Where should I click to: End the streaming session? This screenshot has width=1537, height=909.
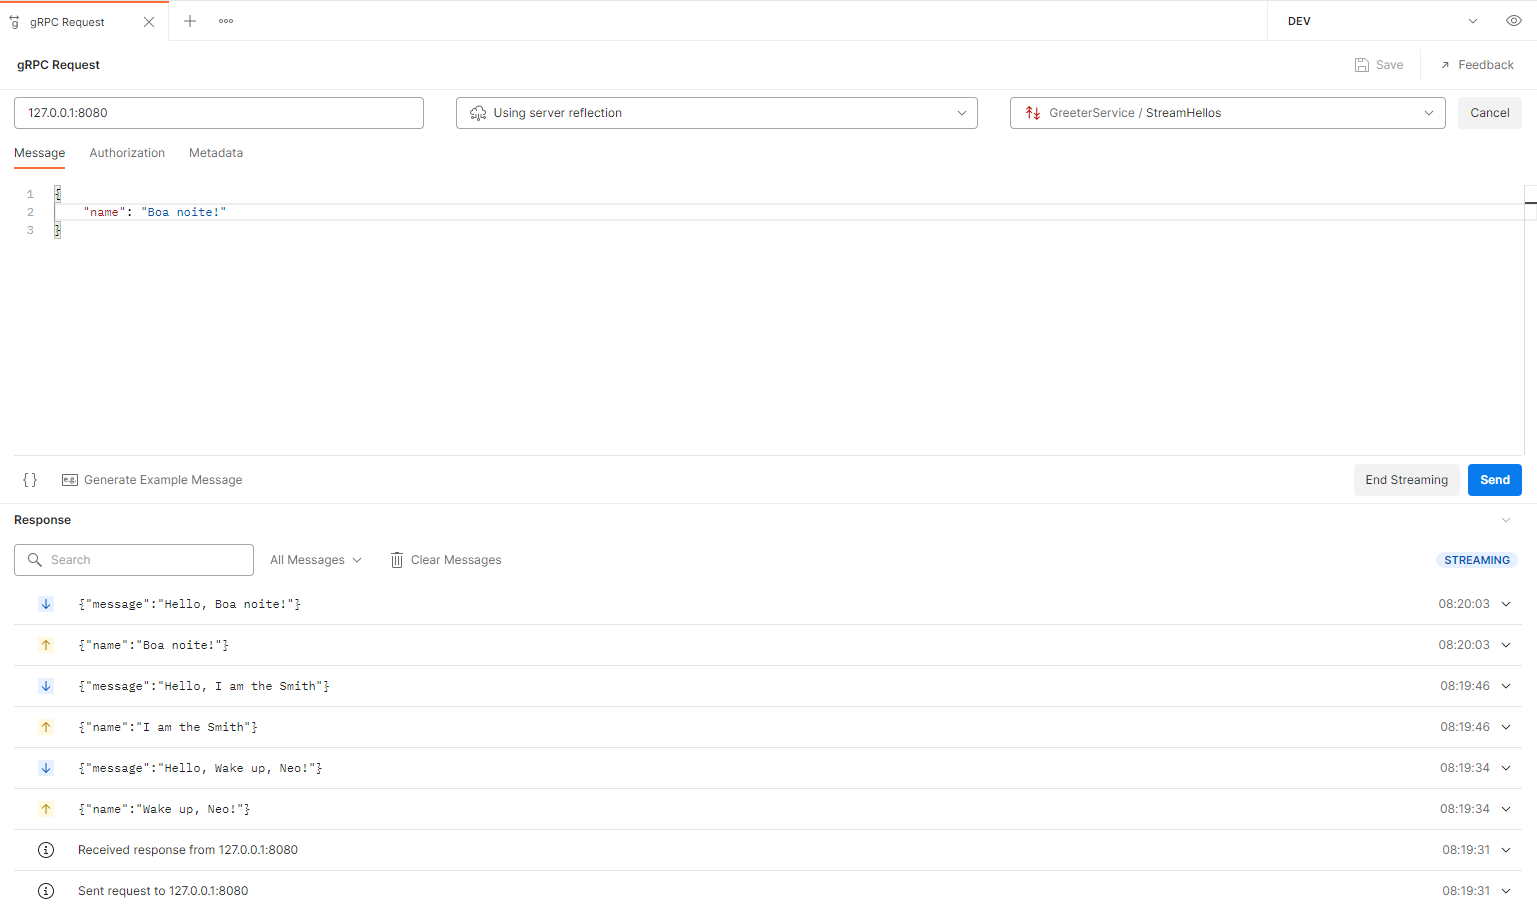[1407, 480]
